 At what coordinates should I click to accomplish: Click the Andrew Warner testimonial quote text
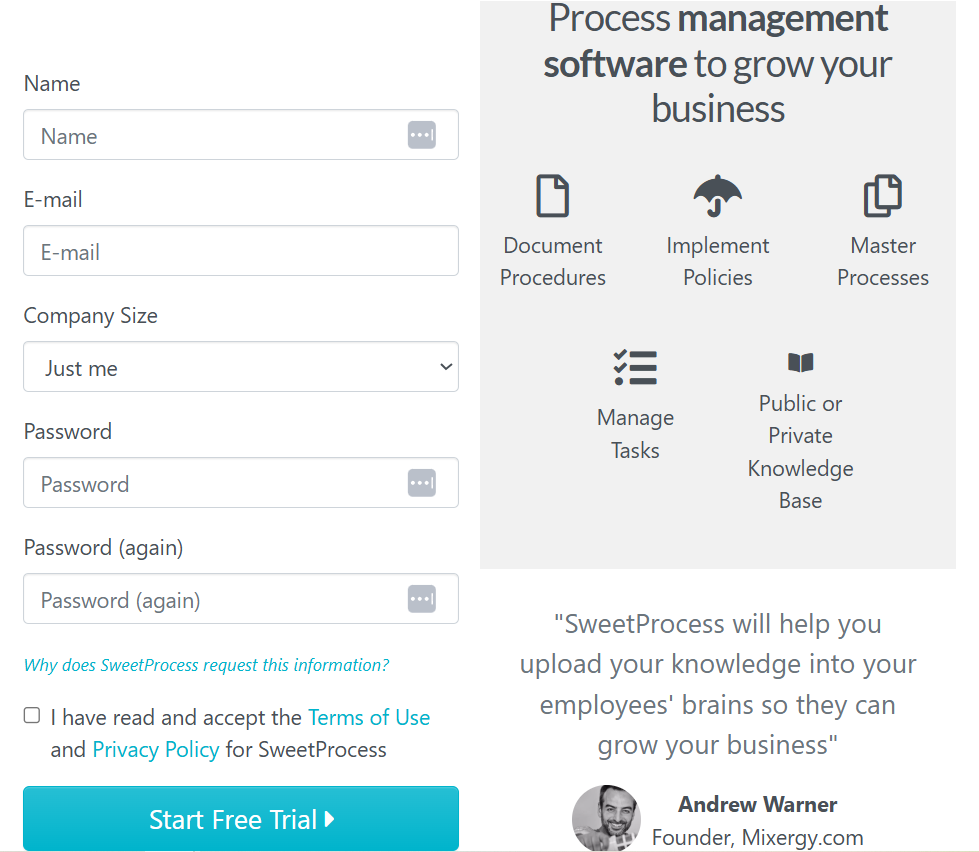click(x=717, y=684)
